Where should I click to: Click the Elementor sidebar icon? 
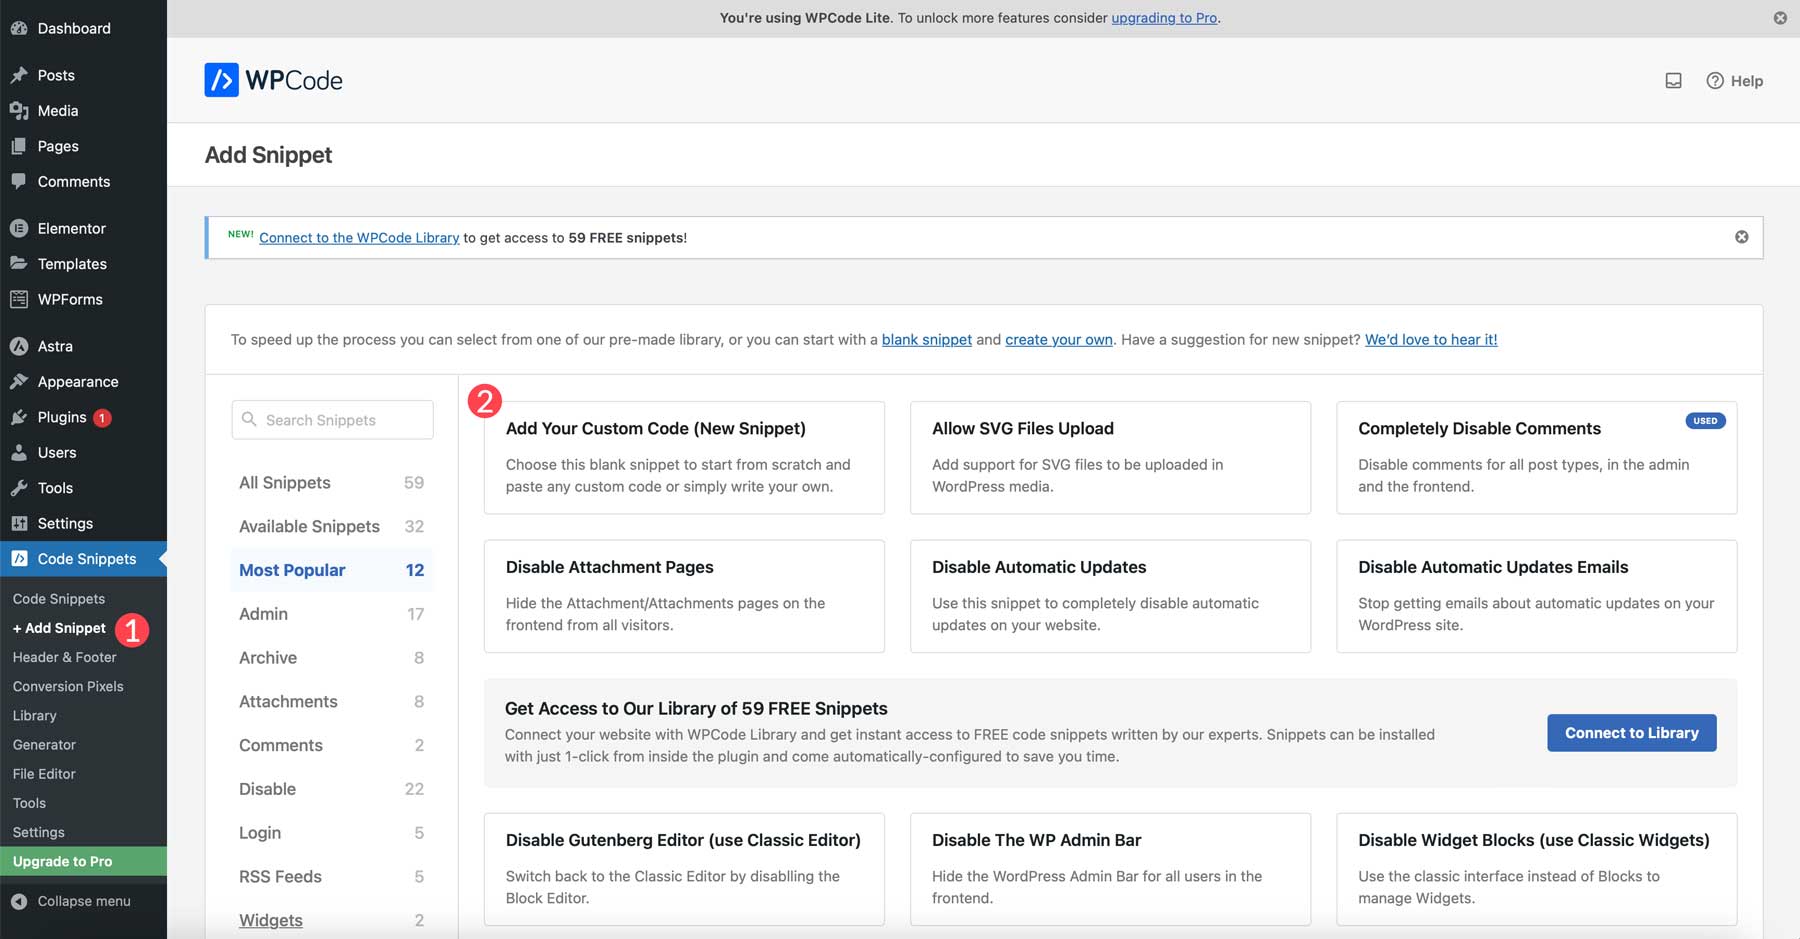pos(20,228)
